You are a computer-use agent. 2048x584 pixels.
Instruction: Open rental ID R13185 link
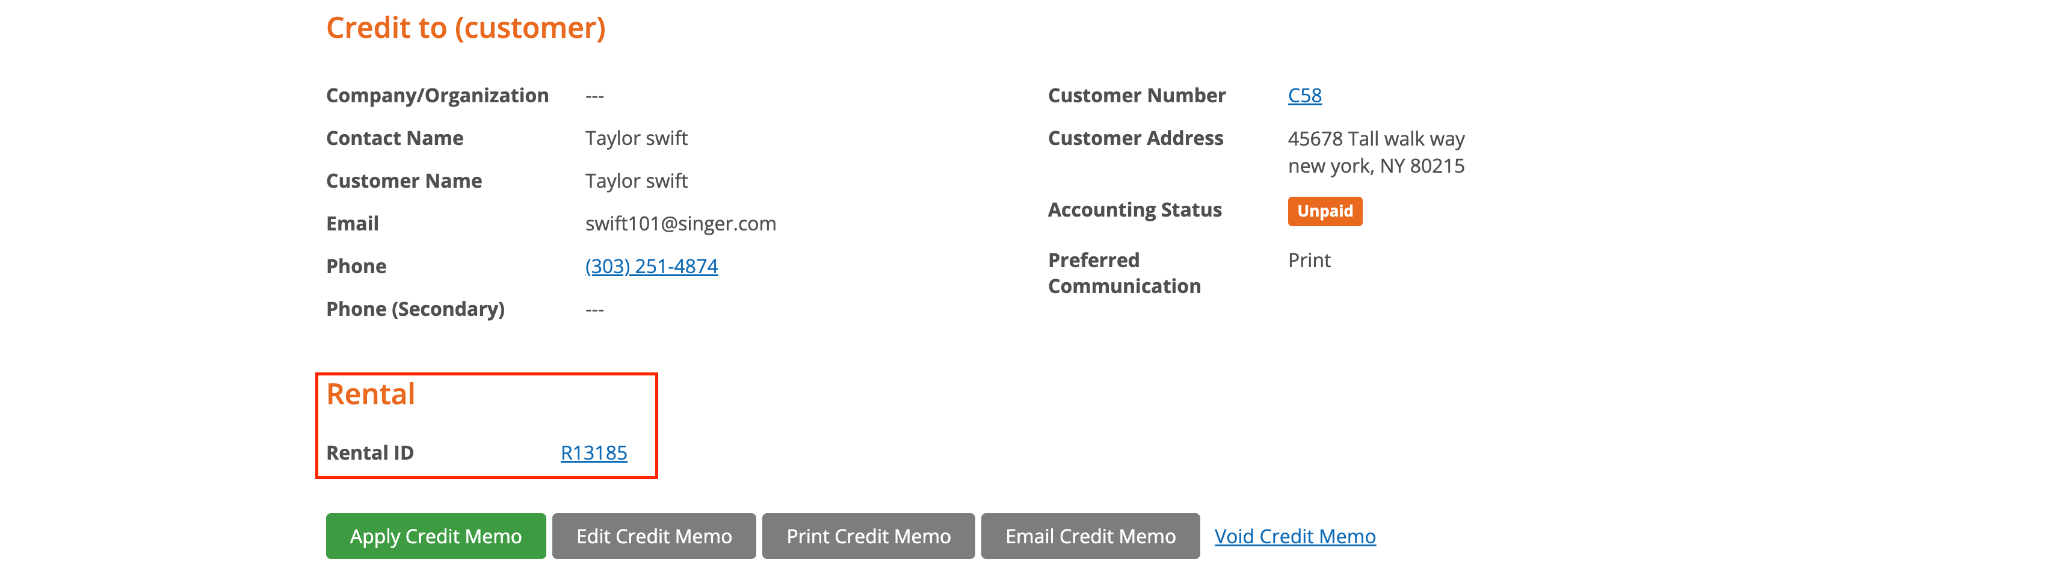point(594,453)
